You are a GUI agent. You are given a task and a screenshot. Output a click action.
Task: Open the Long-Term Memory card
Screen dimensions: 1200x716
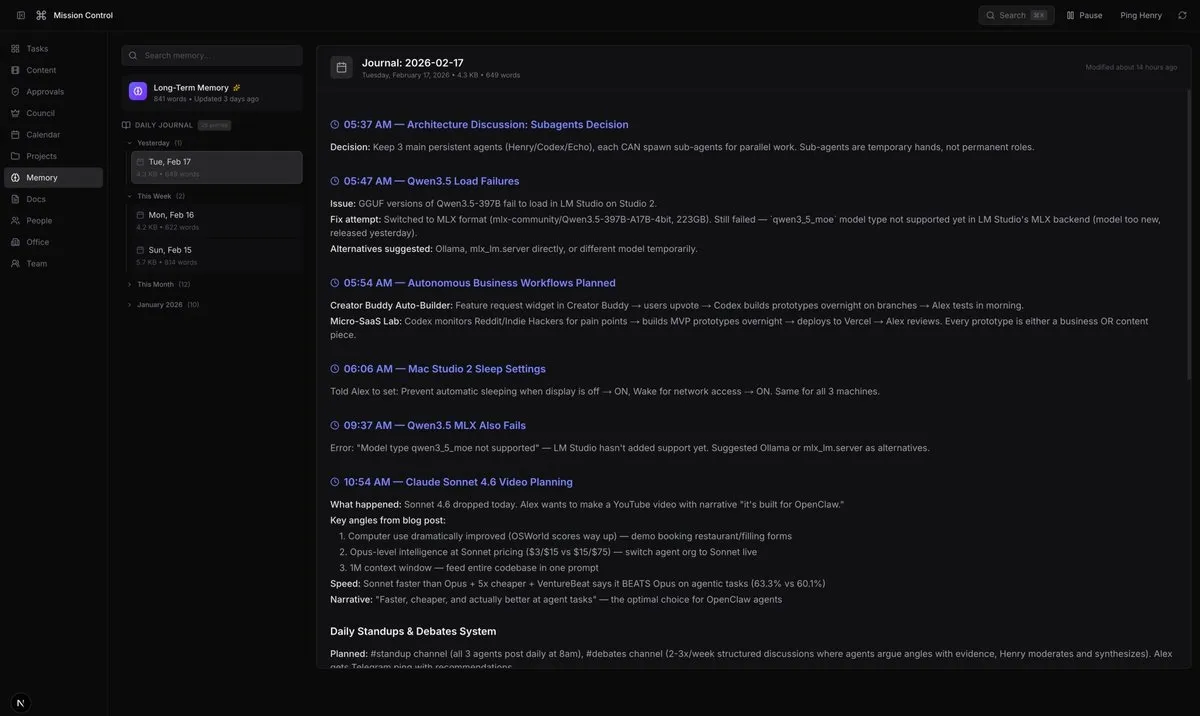(212, 92)
